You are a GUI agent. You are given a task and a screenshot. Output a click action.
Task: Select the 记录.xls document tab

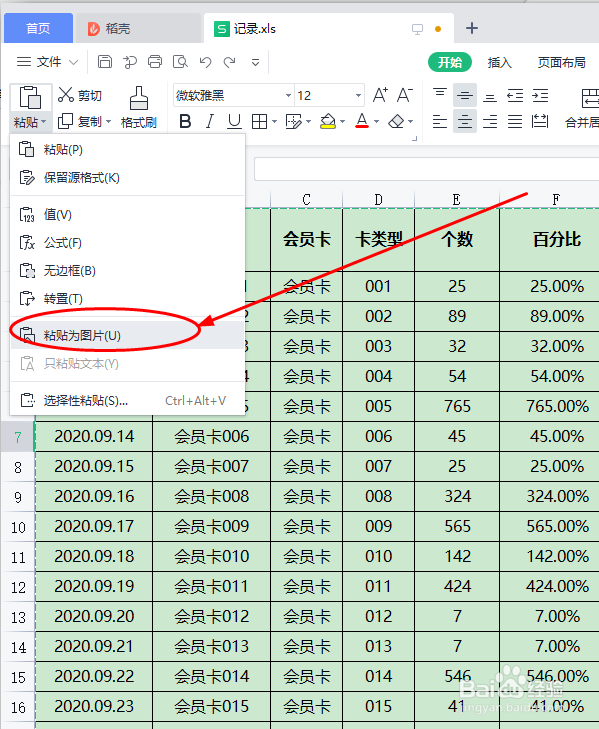coord(328,28)
